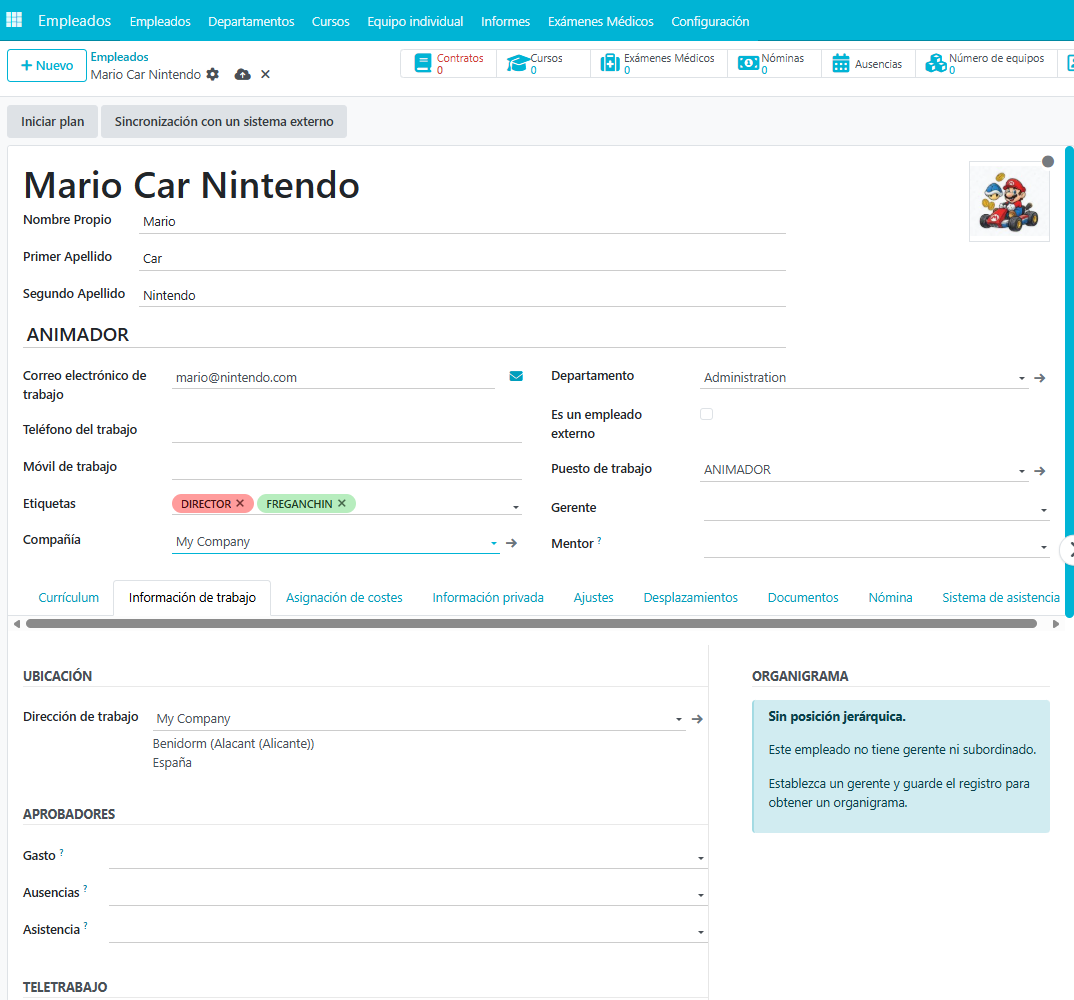The image size is (1074, 1000).
Task: Click the help mark beside Ausencias approver
Action: [x=85, y=889]
